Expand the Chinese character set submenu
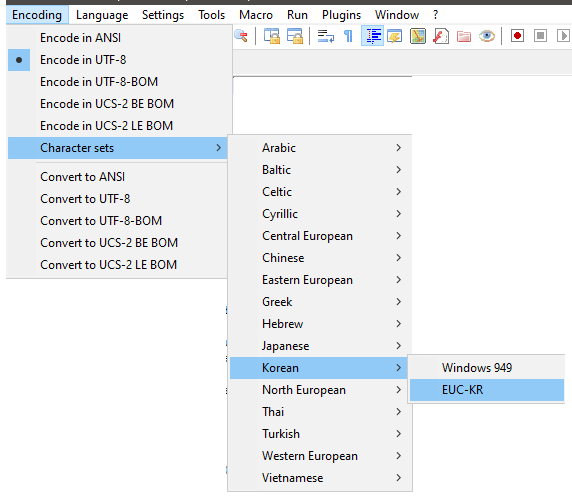 [x=320, y=258]
